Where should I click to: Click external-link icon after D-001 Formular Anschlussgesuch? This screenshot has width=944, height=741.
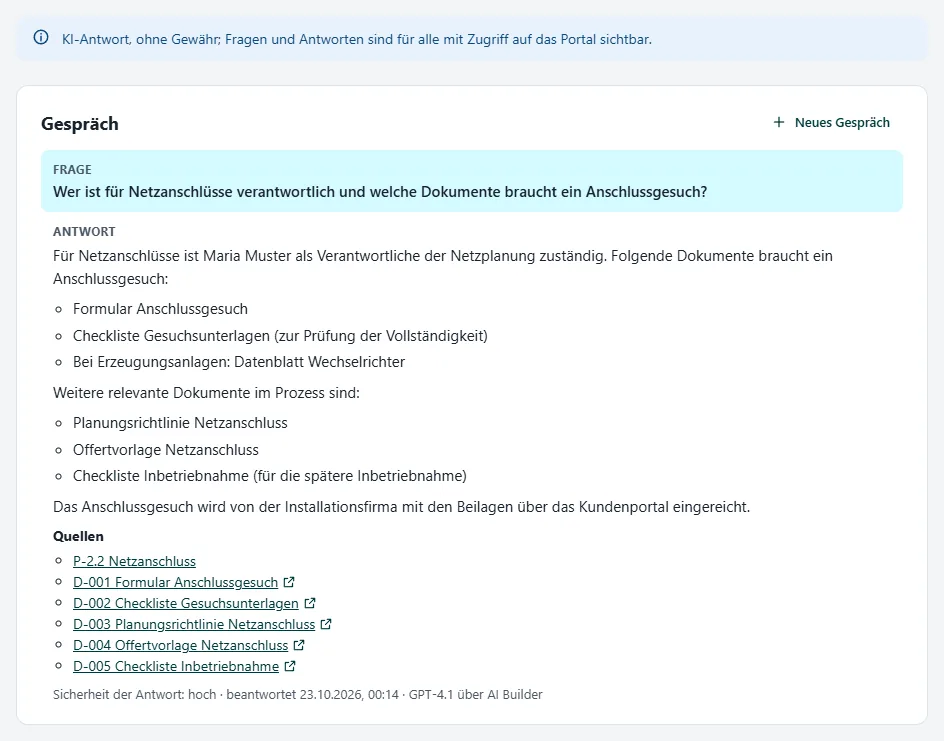pos(289,582)
